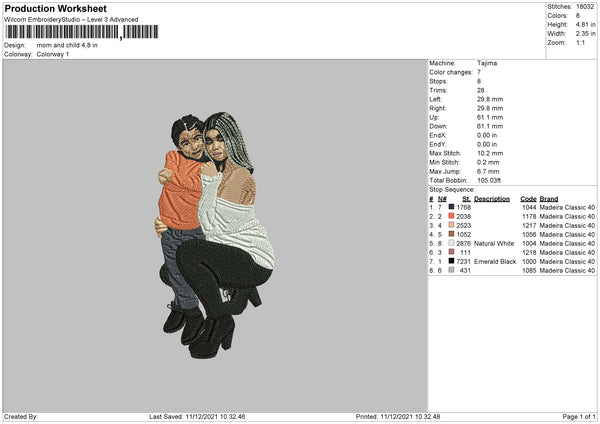Screen dimensions: 600x424
Task: Select the dark navy swatch for stop 1
Action: (x=451, y=207)
